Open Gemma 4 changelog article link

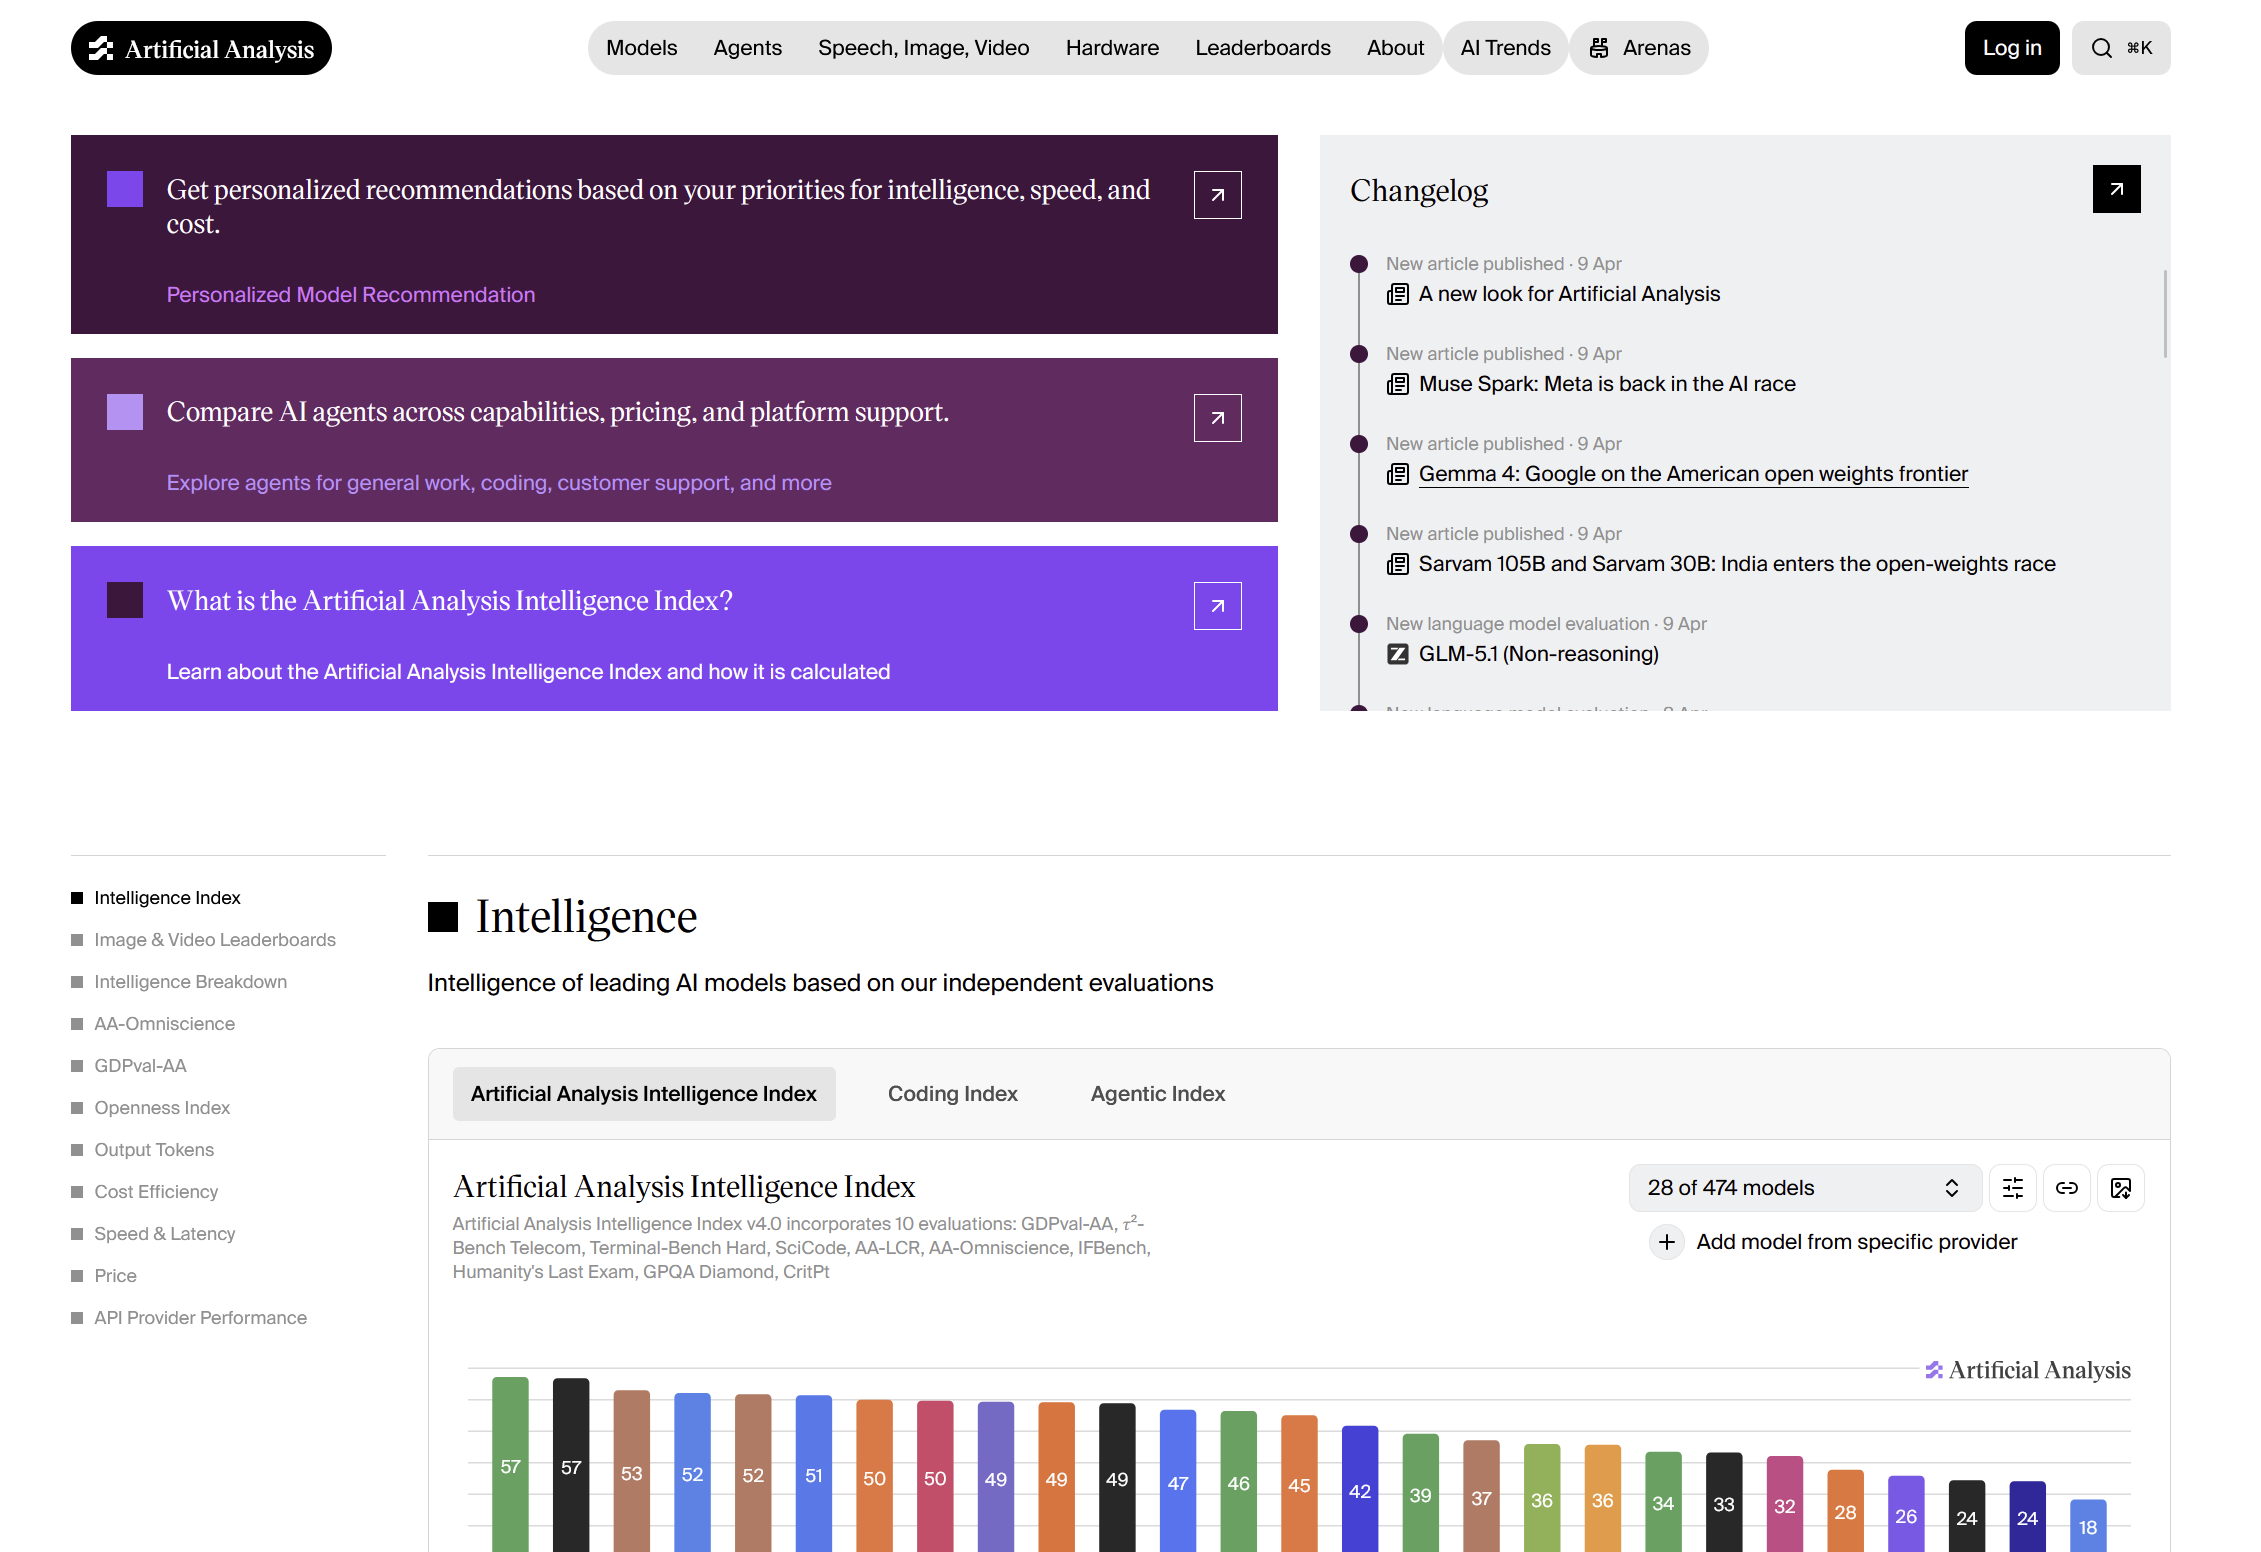click(x=1692, y=474)
